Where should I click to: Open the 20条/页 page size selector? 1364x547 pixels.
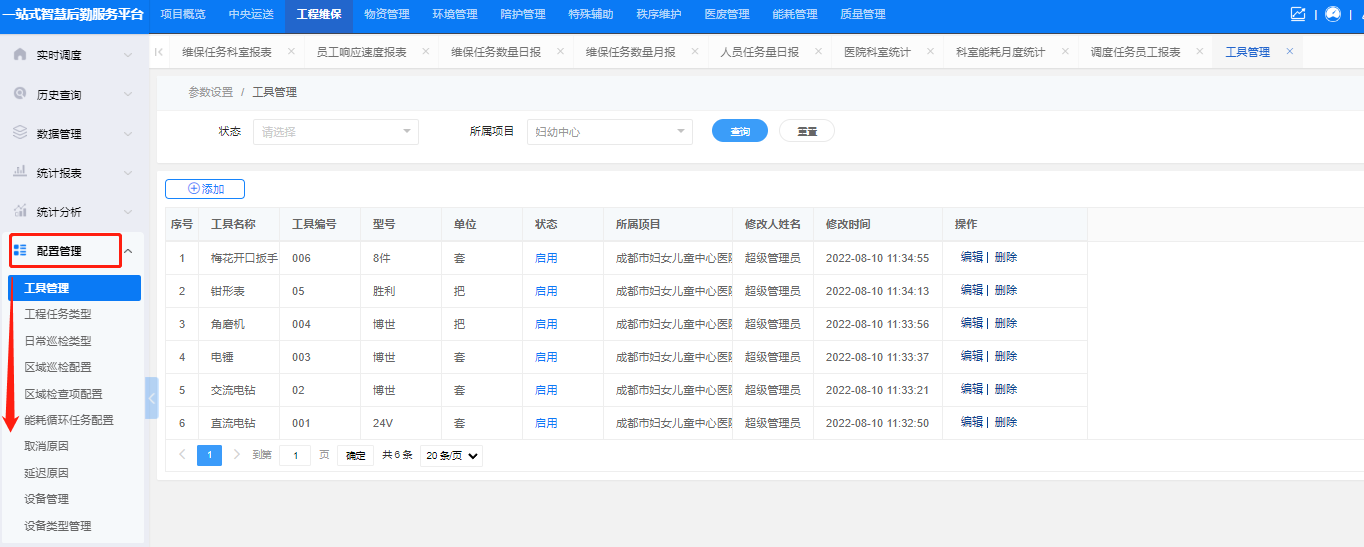point(451,455)
